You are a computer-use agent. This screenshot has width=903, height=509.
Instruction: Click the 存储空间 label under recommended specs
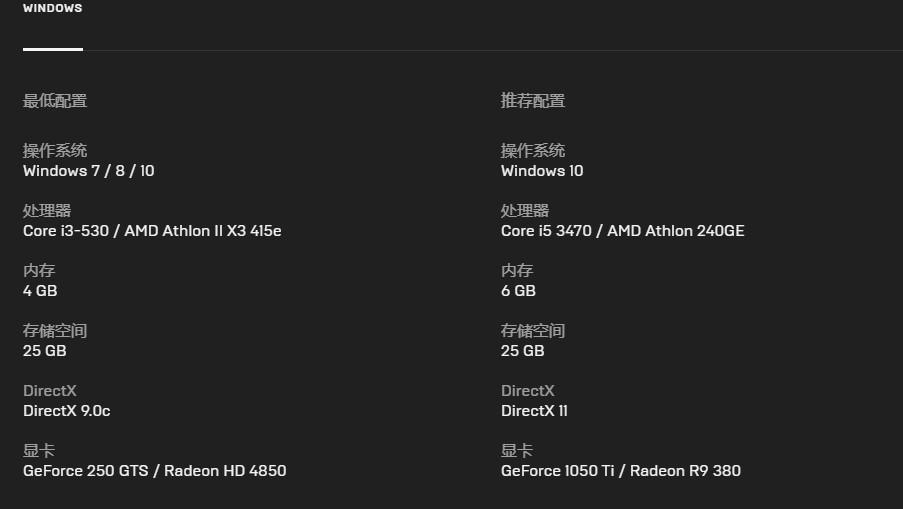click(x=533, y=331)
